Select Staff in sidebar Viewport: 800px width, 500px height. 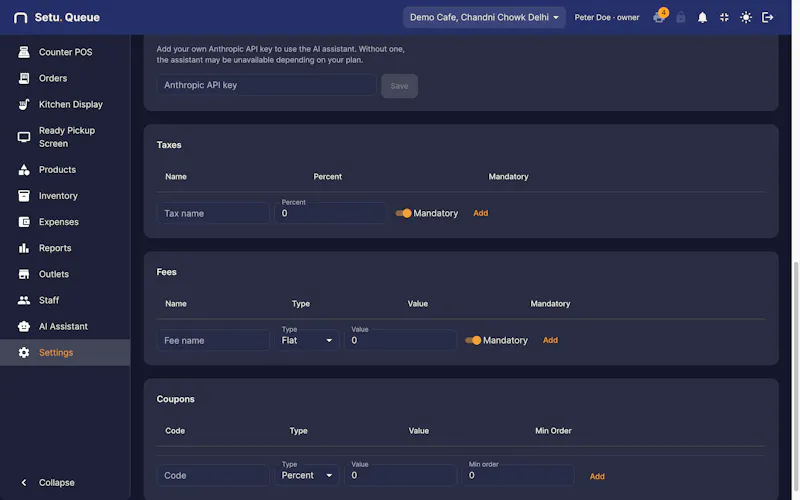pyautogui.click(x=65, y=300)
